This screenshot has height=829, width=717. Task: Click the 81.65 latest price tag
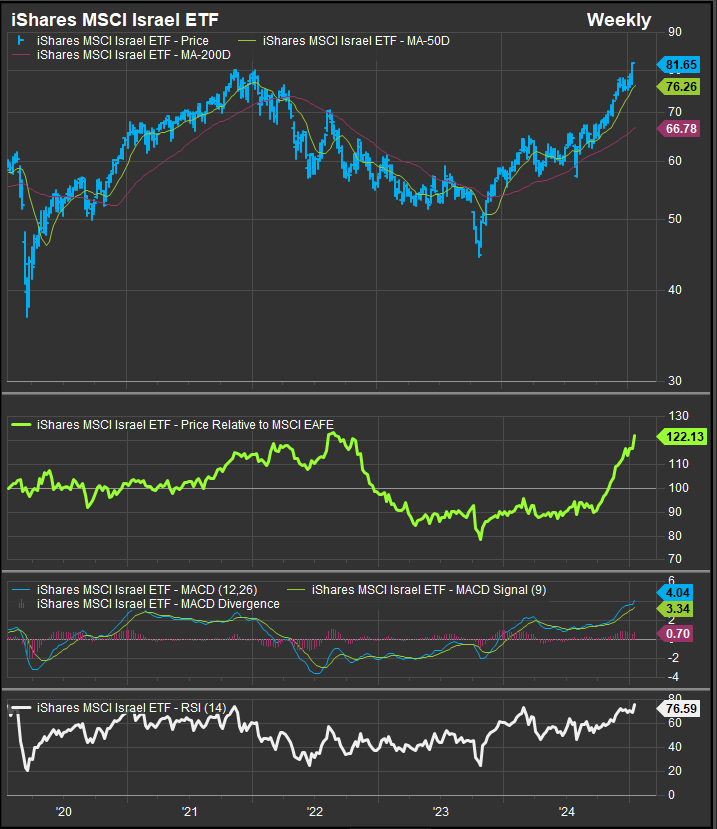[x=678, y=65]
